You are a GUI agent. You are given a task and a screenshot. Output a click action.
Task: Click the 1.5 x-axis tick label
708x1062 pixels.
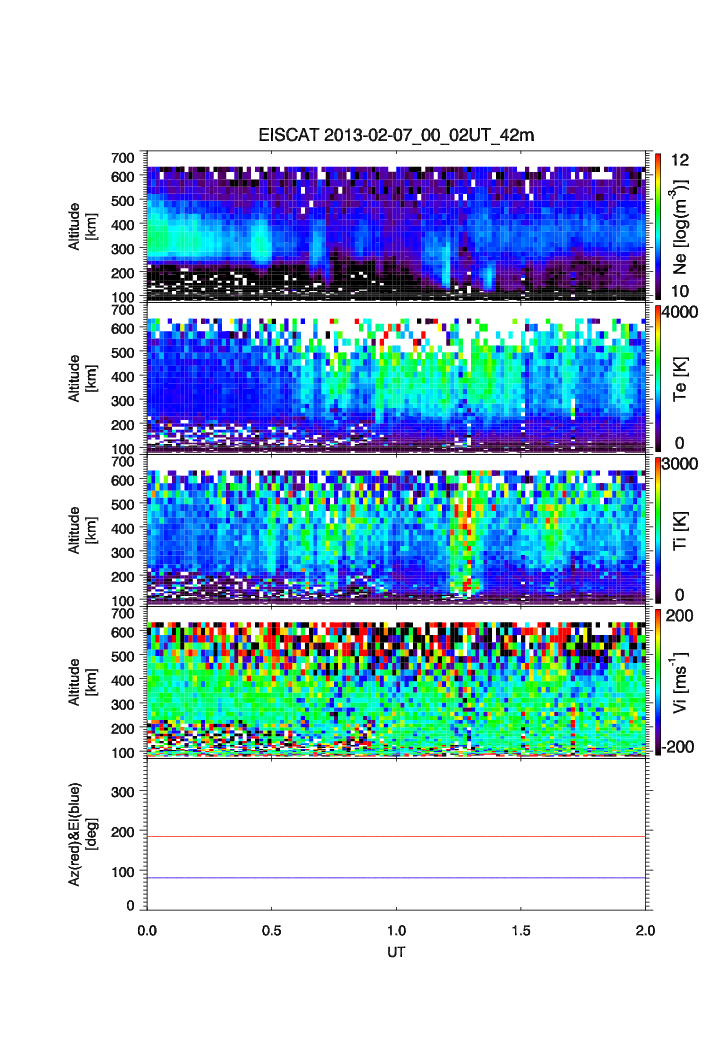[x=521, y=931]
